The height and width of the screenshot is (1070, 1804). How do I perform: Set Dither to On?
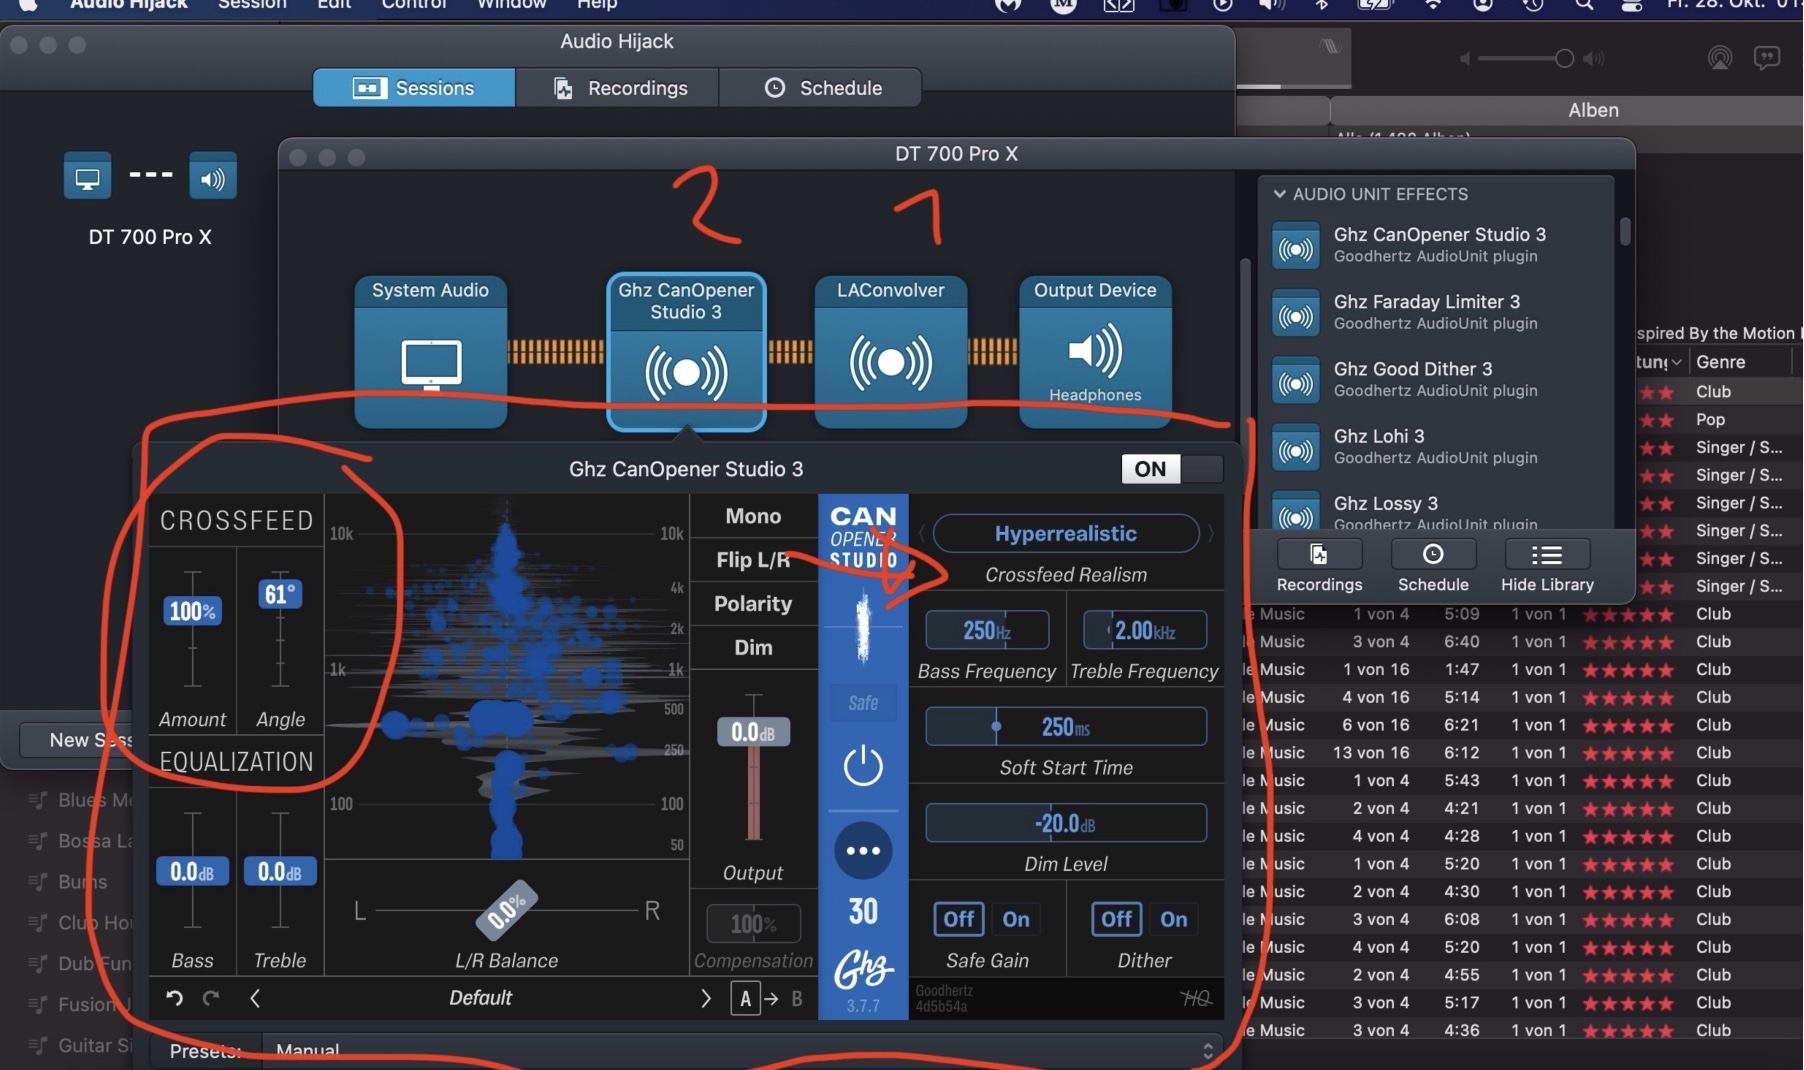[1174, 919]
